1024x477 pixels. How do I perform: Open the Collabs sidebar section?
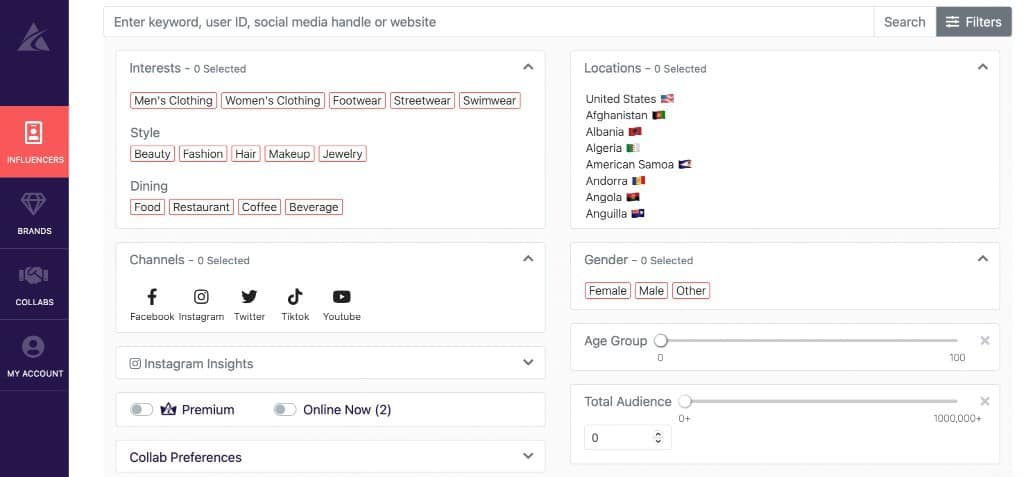[34, 284]
